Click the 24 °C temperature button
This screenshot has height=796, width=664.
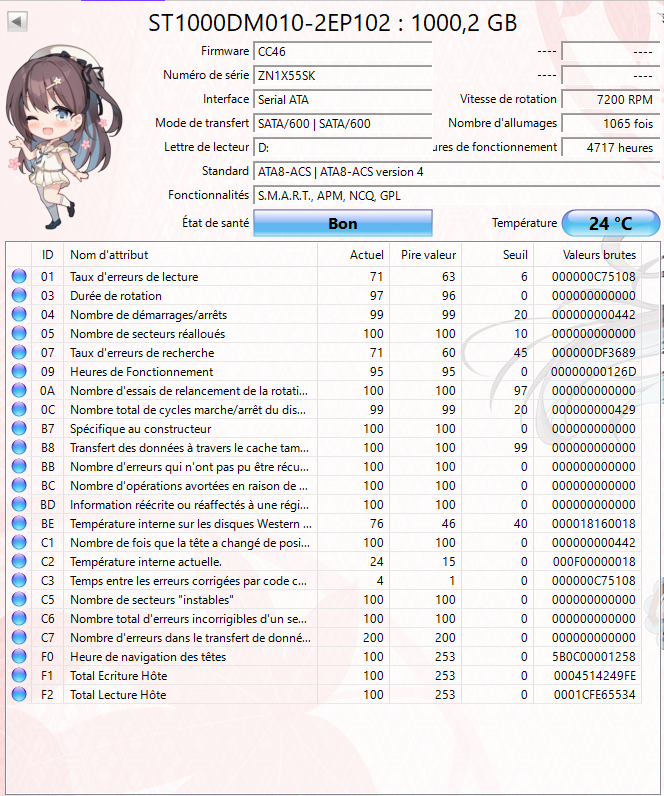coord(611,223)
